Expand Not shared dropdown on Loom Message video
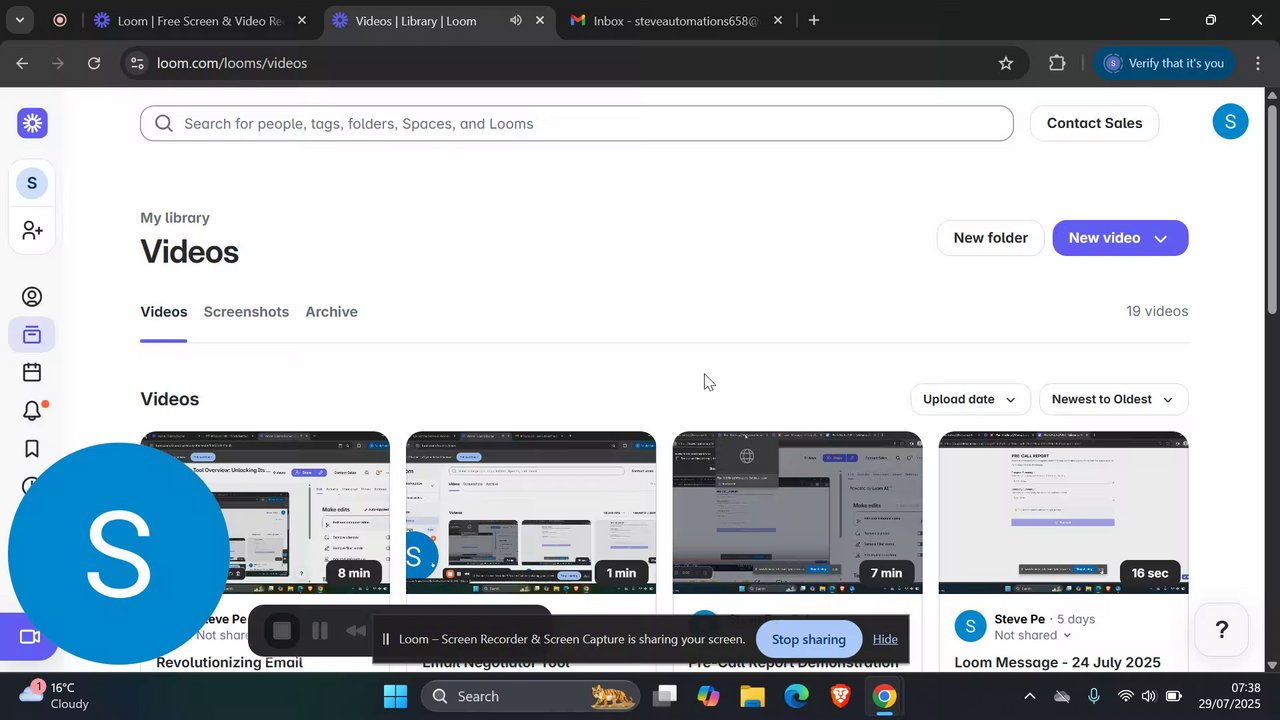This screenshot has height=720, width=1280. [1033, 635]
